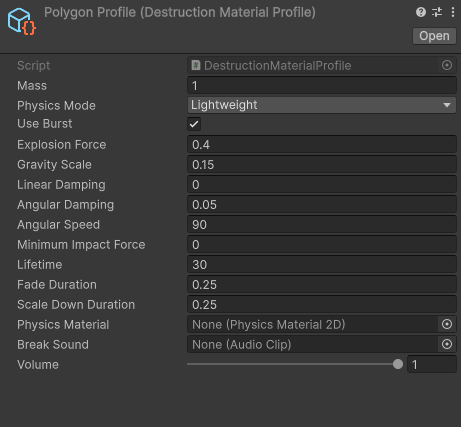Open the Break Sound object picker
The image size is (461, 427).
tap(447, 344)
